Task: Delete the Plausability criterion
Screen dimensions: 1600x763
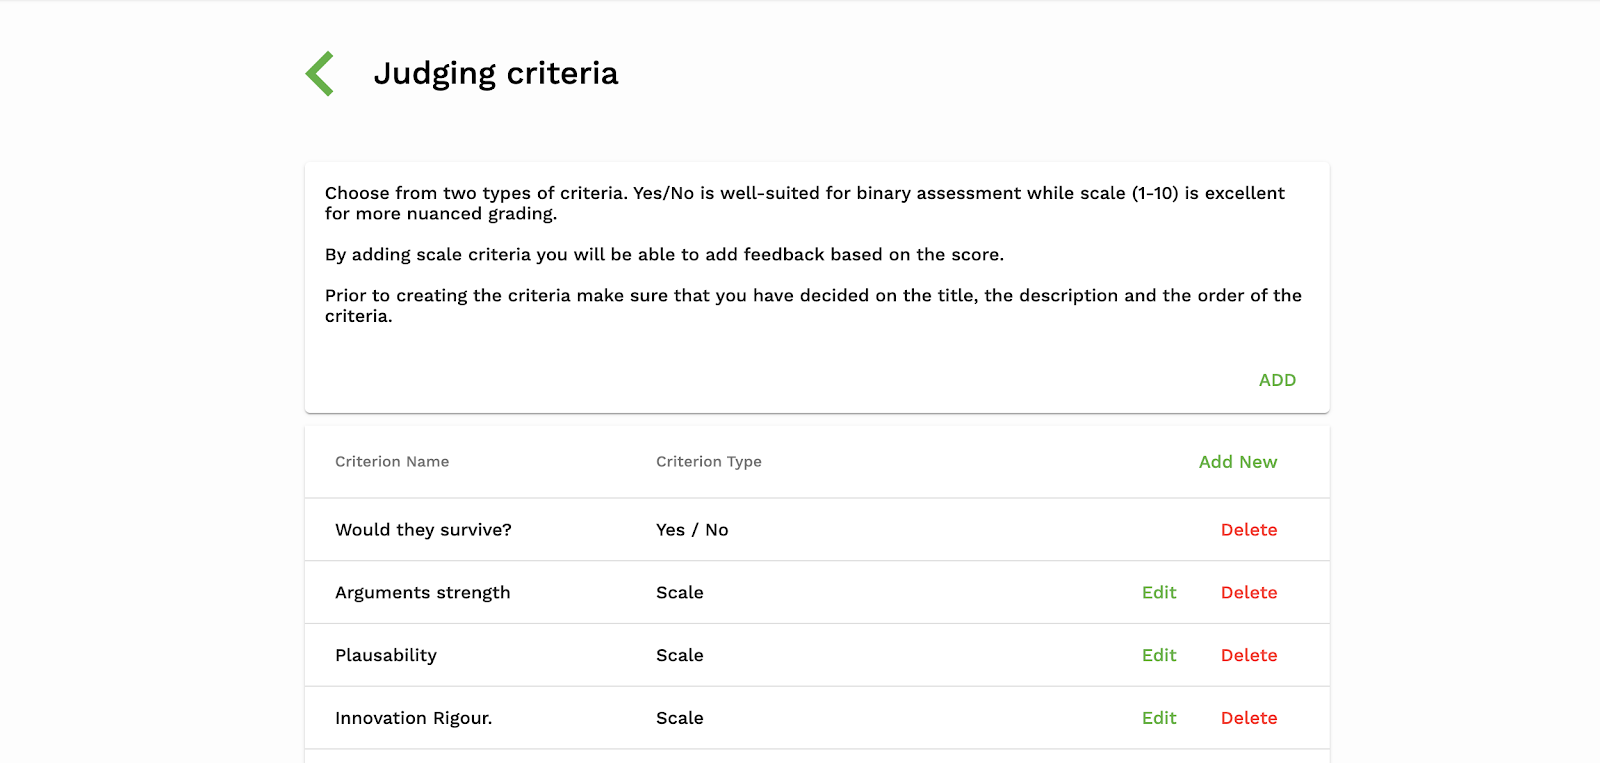Action: [x=1248, y=656]
